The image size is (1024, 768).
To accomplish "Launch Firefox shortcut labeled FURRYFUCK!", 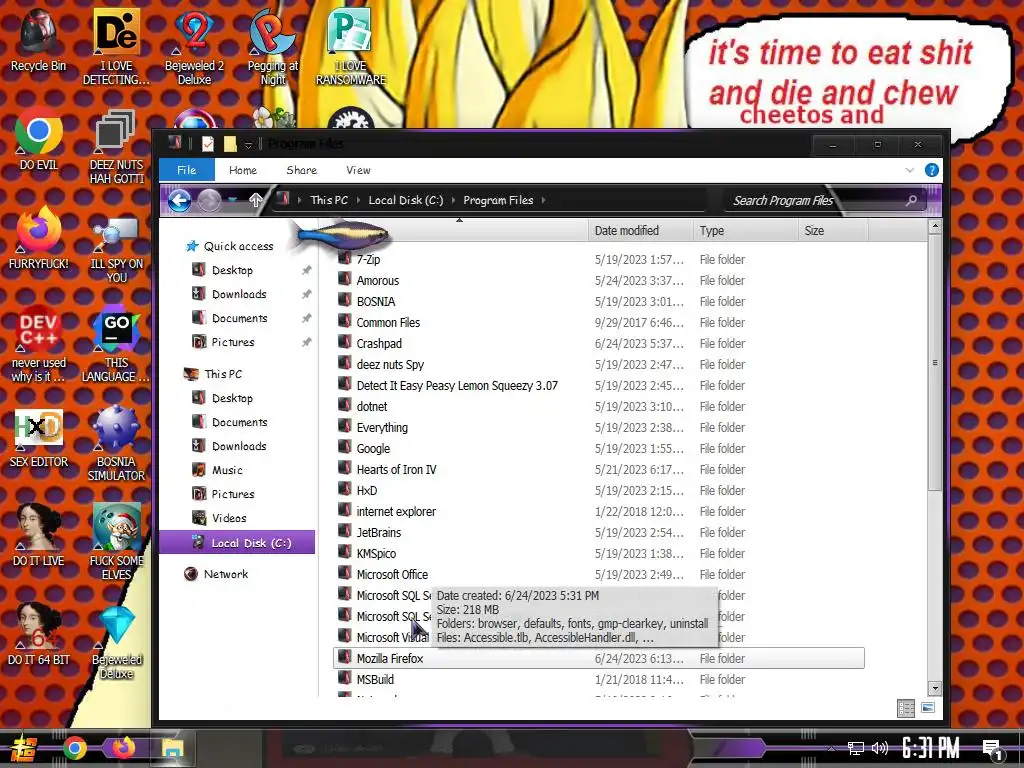I will [x=39, y=238].
